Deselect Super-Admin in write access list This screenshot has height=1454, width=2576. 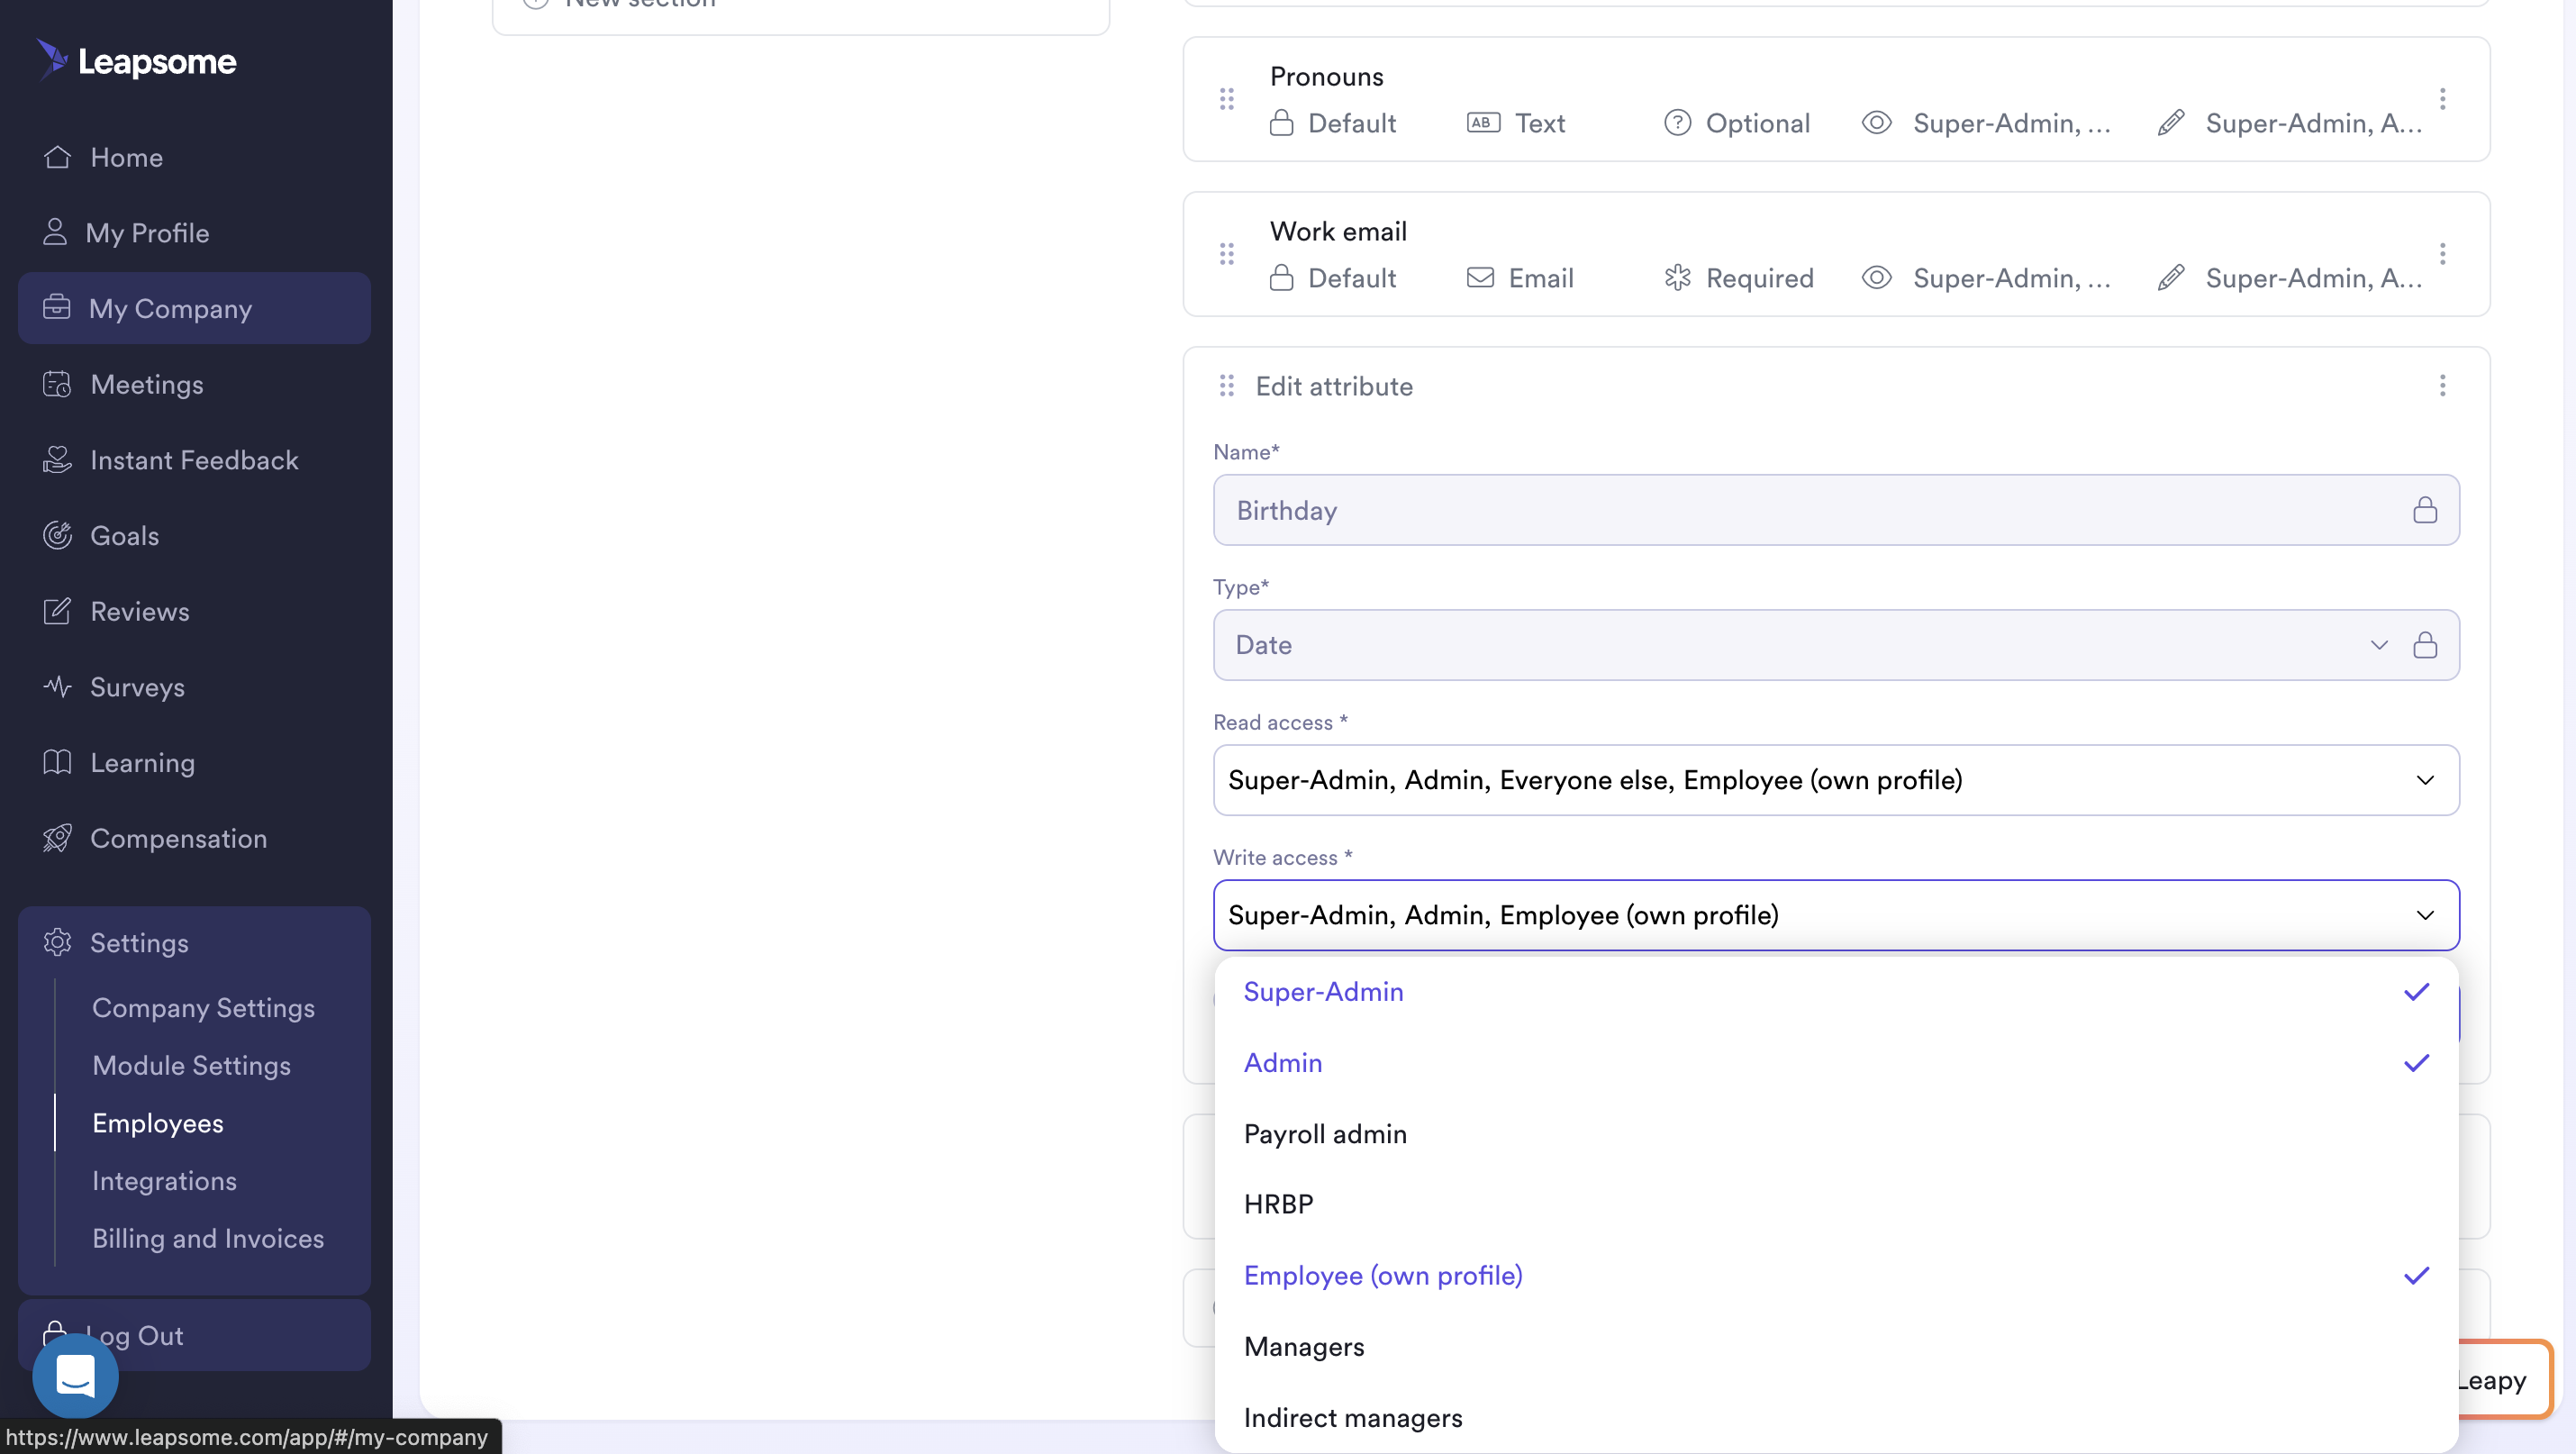[x=1836, y=992]
